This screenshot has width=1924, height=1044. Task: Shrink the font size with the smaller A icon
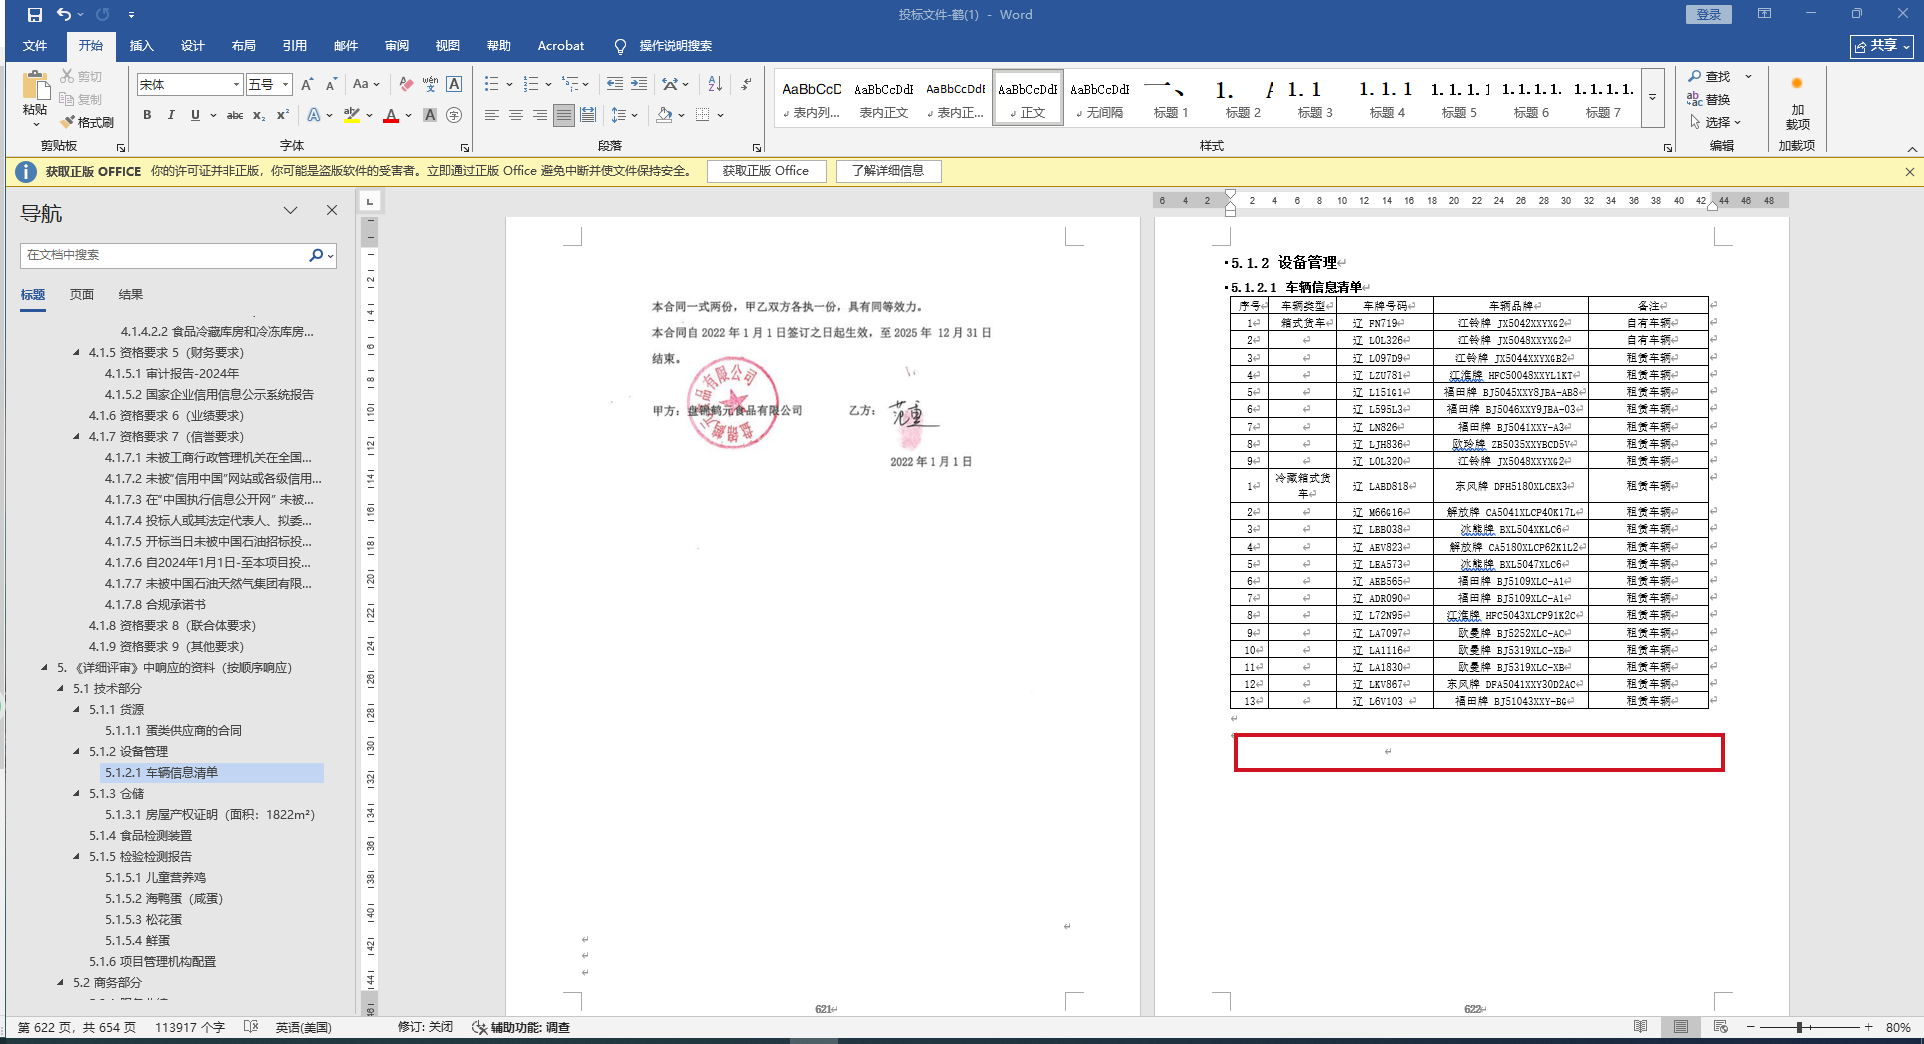point(331,85)
